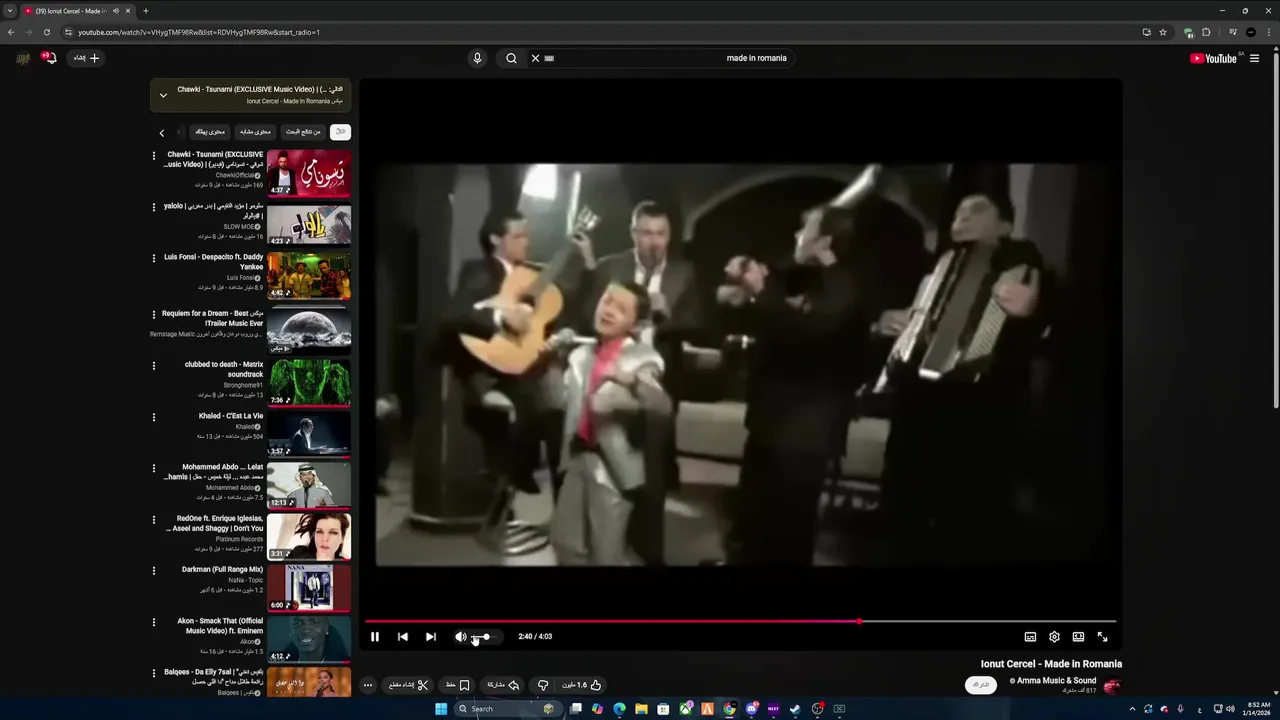Dislike the video with thumbs down
The image size is (1280, 720).
tap(543, 685)
